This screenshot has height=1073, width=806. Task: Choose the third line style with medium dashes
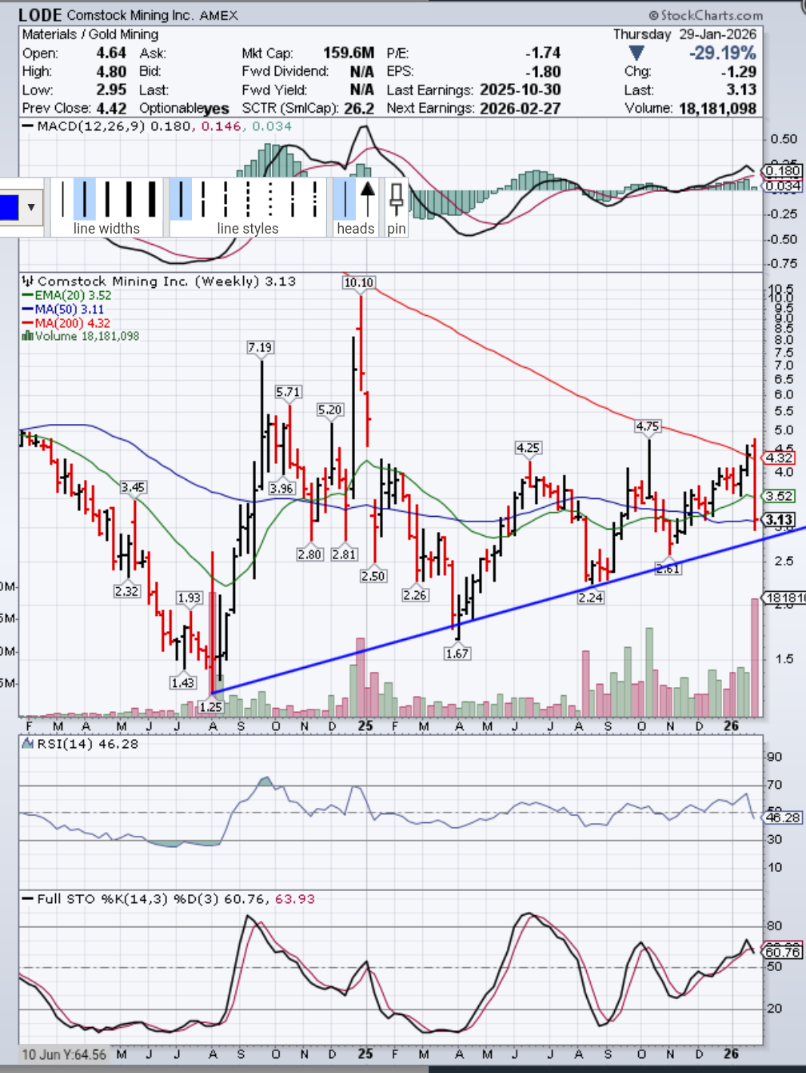[226, 199]
